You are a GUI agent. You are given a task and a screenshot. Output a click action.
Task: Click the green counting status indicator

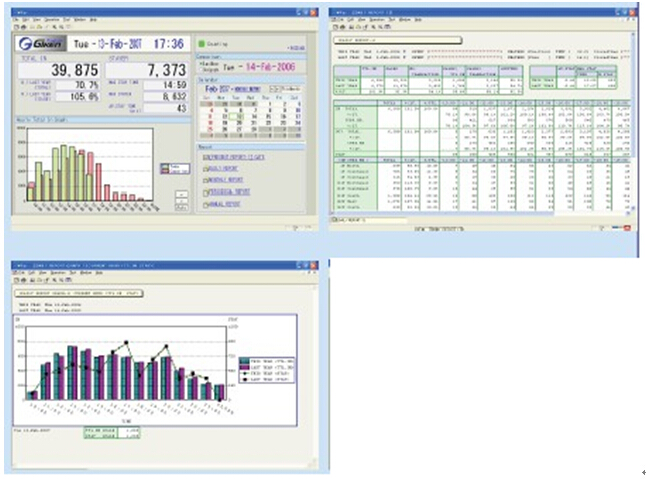tap(201, 44)
